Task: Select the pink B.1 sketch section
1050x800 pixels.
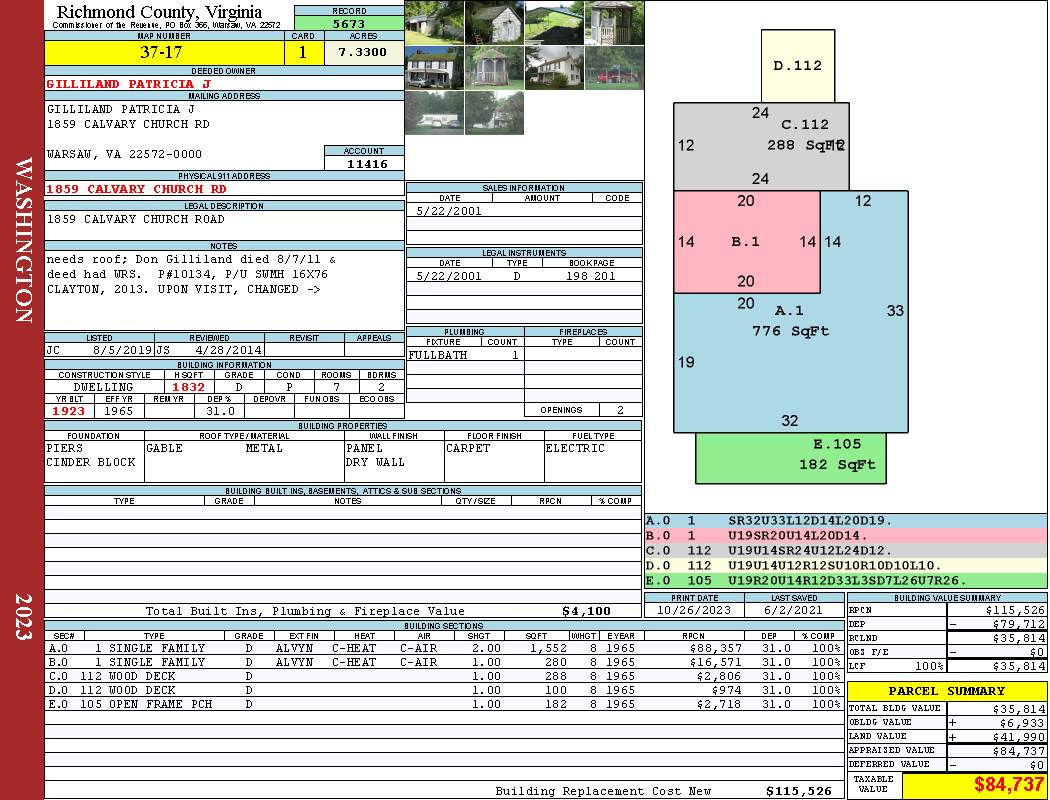Action: 747,242
